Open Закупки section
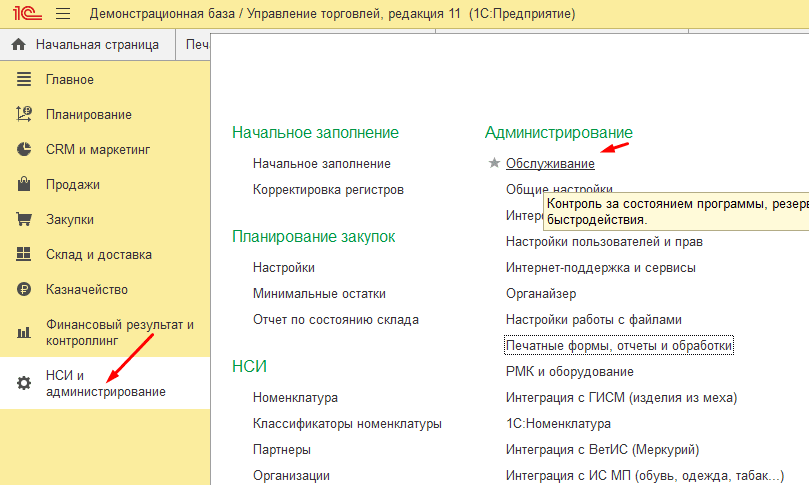 (x=105, y=220)
